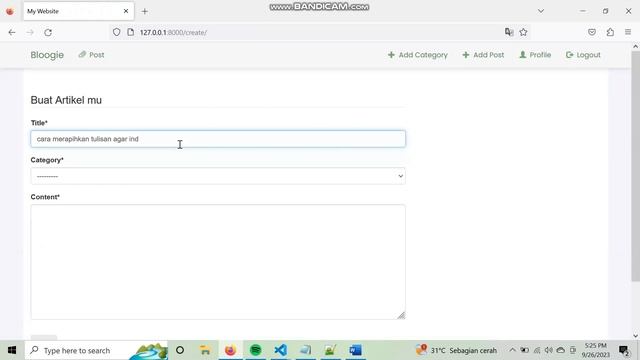Click the taskbar search box

96,350
